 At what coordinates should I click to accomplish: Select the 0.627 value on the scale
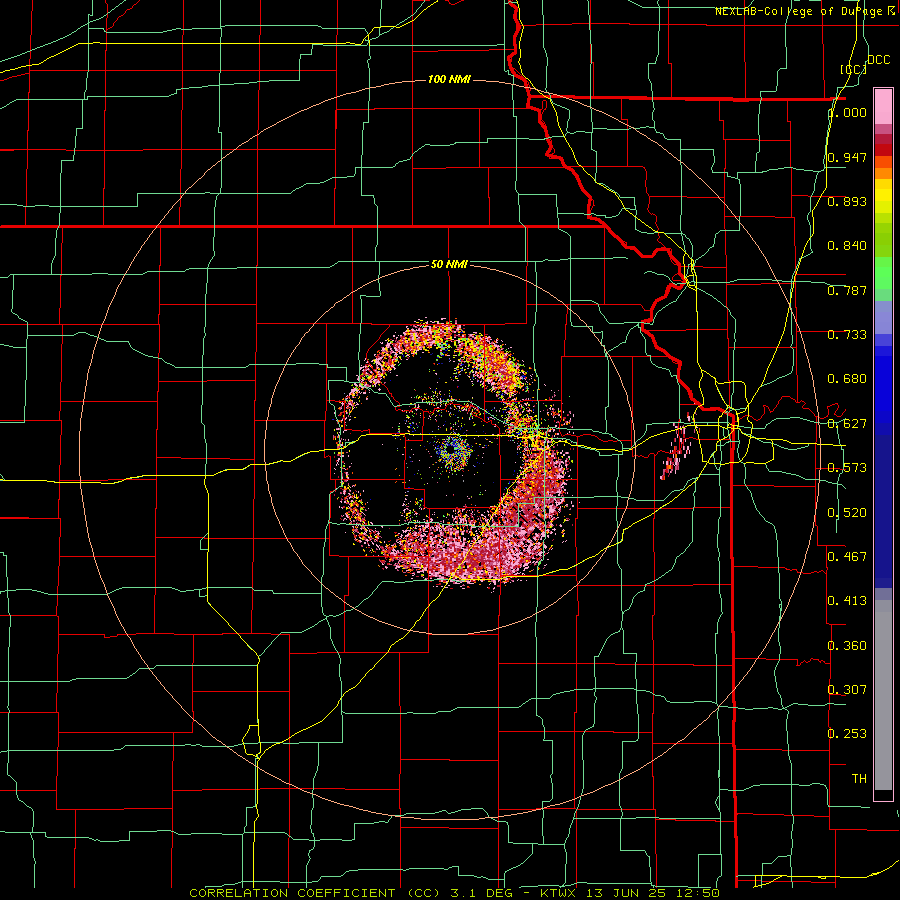(847, 424)
